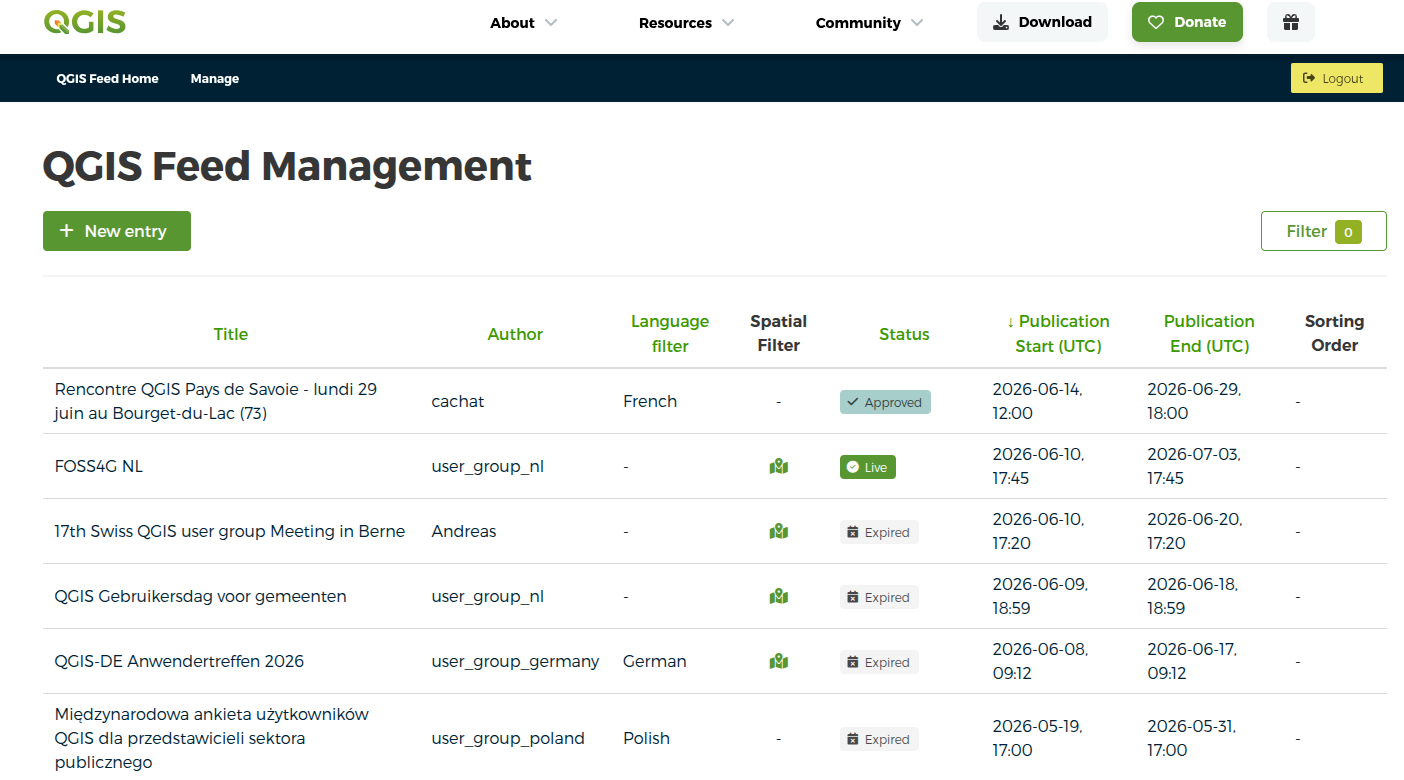Sort by Language filter column
The image size is (1404, 780).
670,334
